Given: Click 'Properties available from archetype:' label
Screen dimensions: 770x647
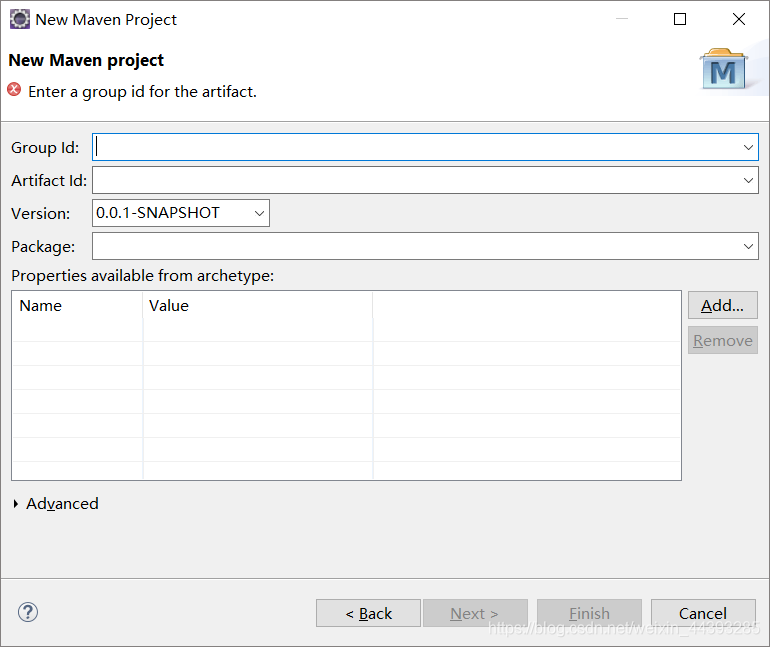Looking at the screenshot, I should coord(142,275).
